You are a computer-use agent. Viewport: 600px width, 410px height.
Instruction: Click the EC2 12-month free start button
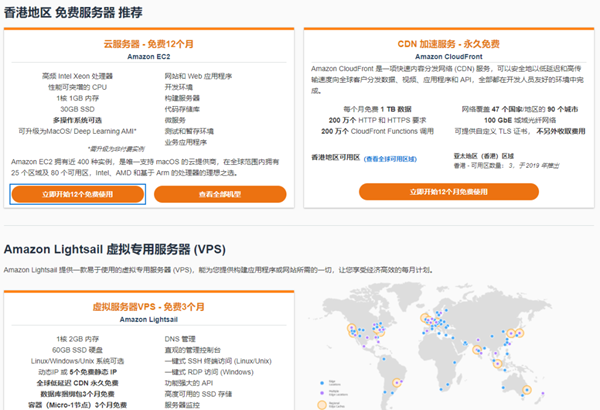[x=78, y=194]
